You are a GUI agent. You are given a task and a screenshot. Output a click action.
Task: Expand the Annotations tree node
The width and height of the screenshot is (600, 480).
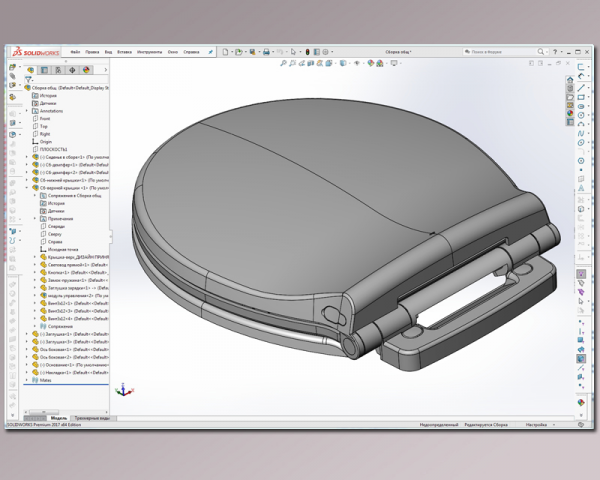(27, 111)
